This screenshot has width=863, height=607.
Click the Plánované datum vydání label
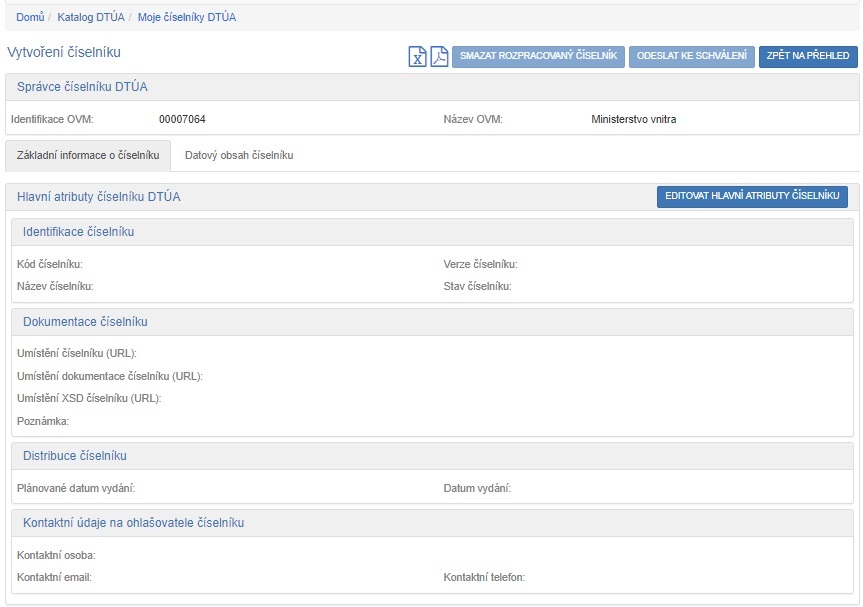click(76, 488)
